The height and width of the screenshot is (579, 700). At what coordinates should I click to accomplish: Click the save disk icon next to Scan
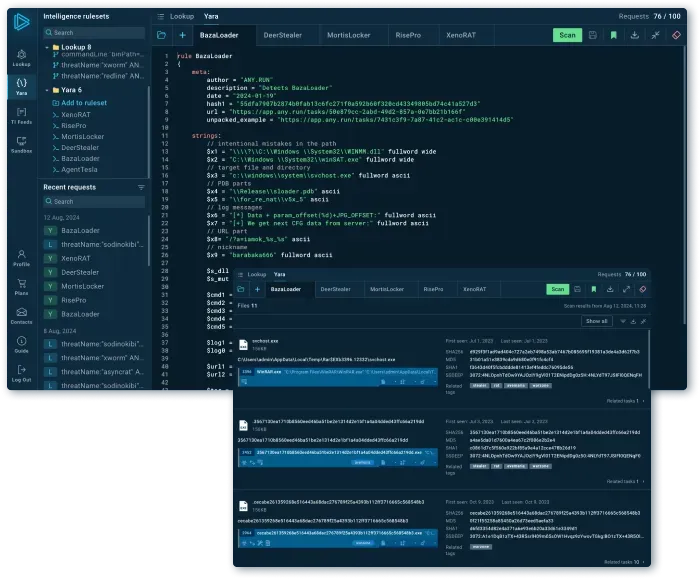pyautogui.click(x=593, y=35)
